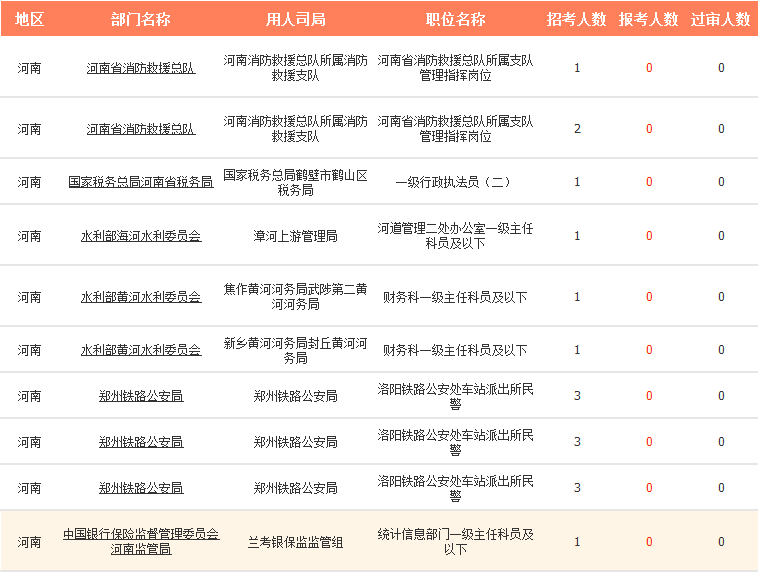Click the 过审人数 0 in the 漳河上游管理局 row
Image resolution: width=758 pixels, height=572 pixels.
pyautogui.click(x=721, y=236)
